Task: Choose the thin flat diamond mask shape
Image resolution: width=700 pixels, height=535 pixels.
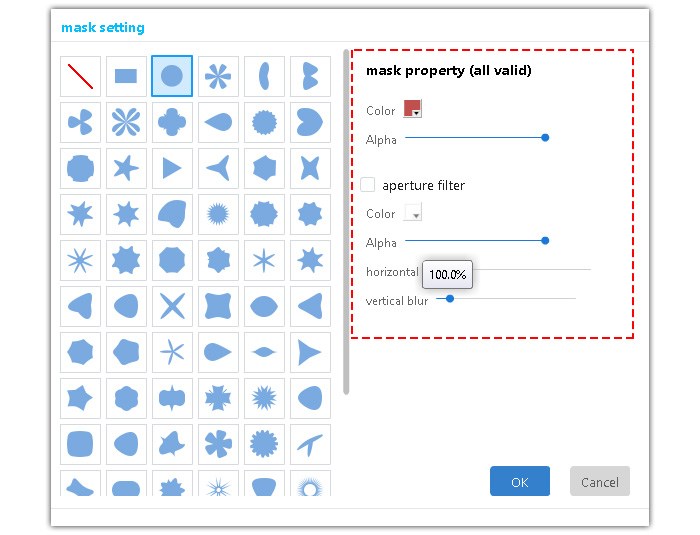Action: (264, 352)
